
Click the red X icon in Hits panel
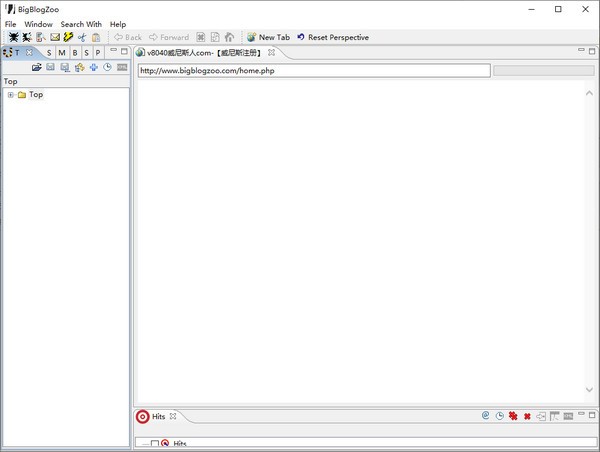tap(527, 416)
